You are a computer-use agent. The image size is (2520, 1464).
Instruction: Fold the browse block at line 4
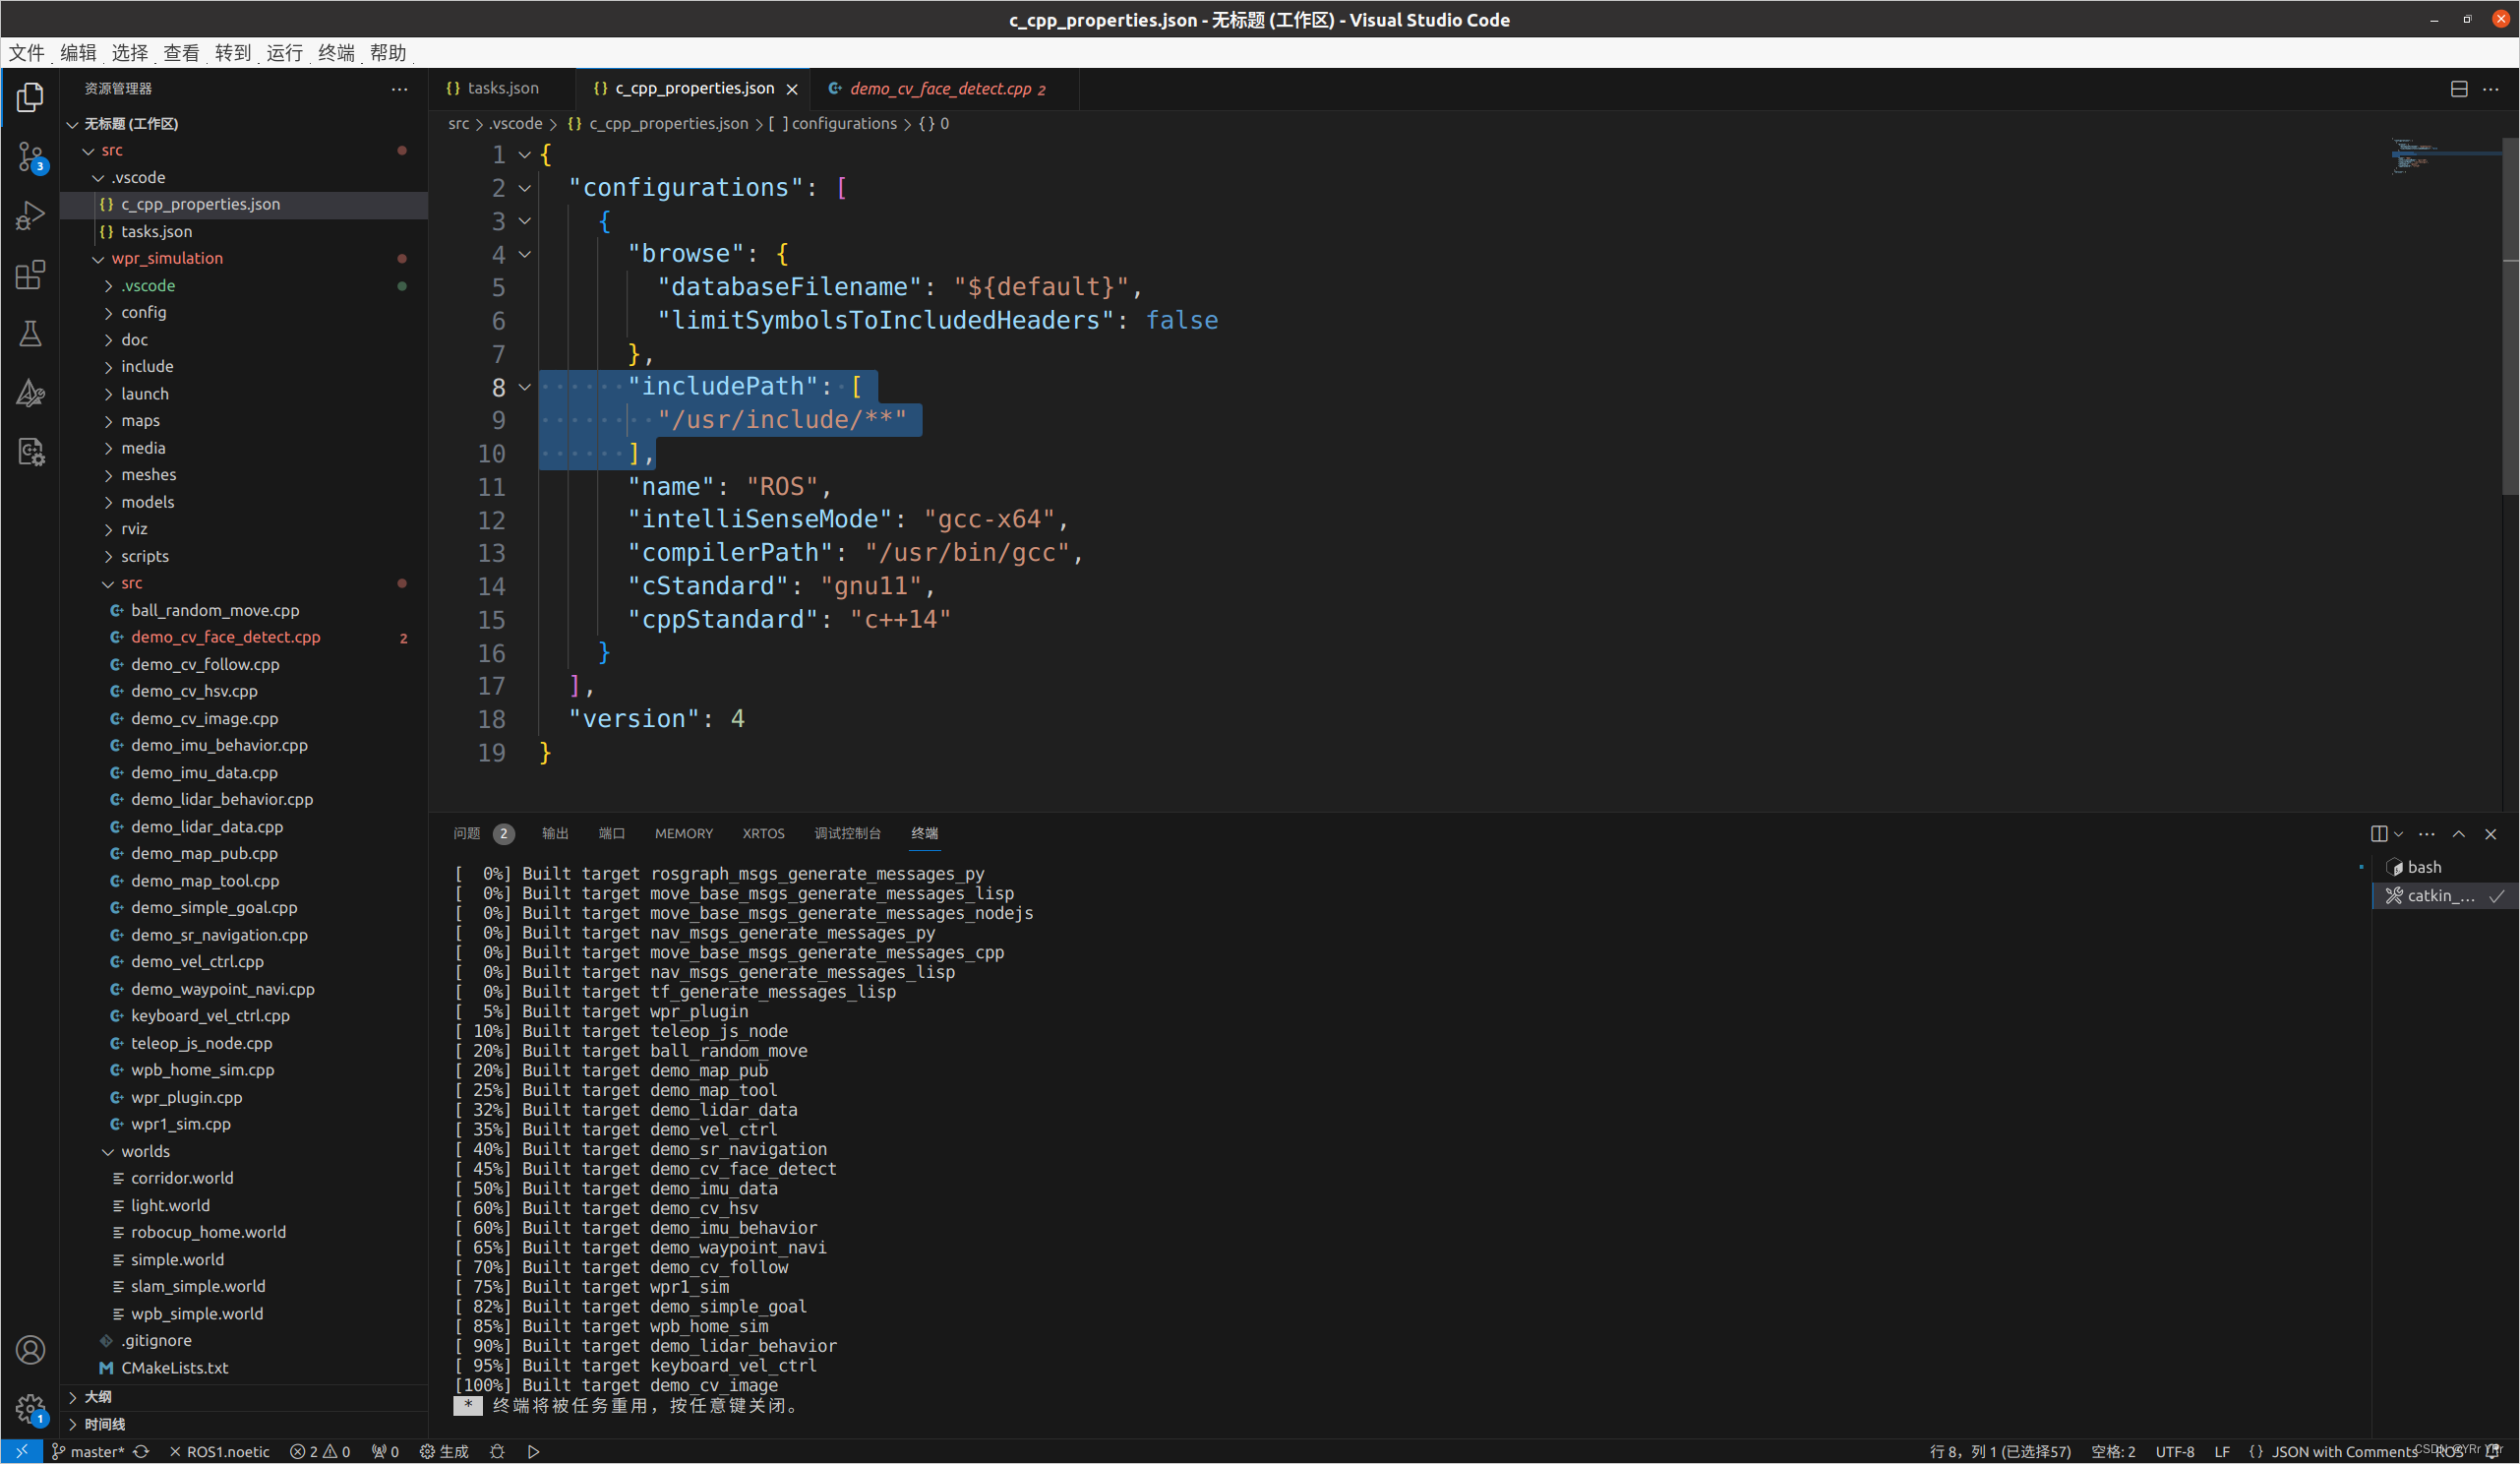pyautogui.click(x=524, y=254)
